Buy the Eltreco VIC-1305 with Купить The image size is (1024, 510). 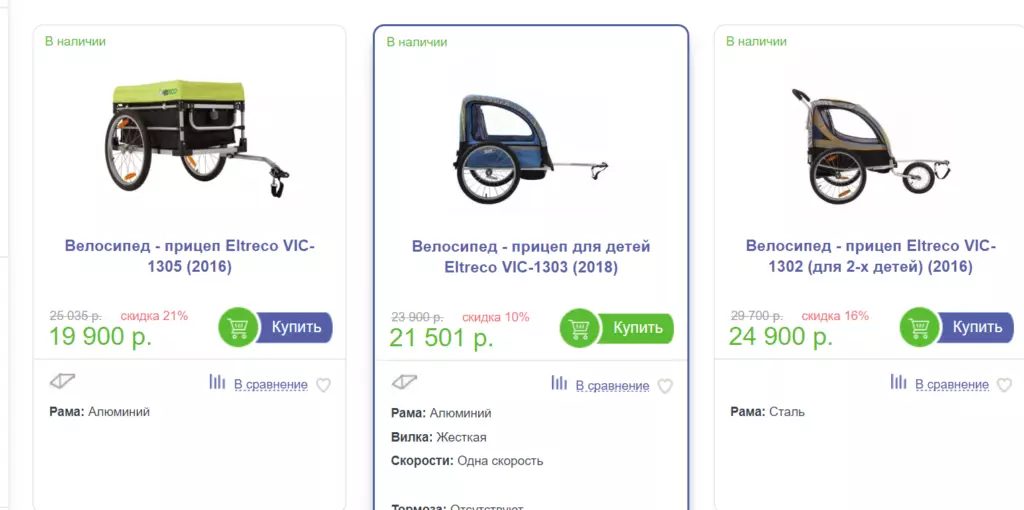click(296, 327)
